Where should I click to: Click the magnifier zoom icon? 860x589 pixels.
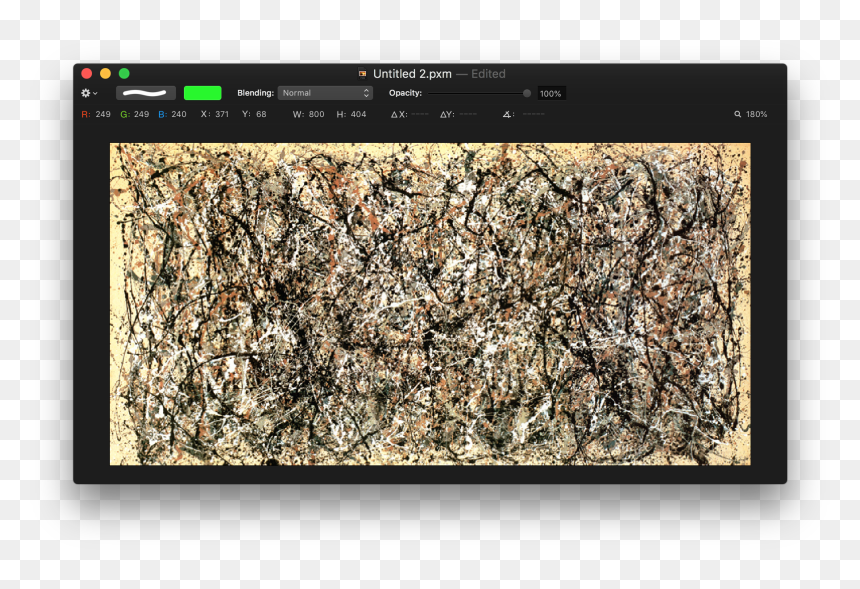[738, 114]
